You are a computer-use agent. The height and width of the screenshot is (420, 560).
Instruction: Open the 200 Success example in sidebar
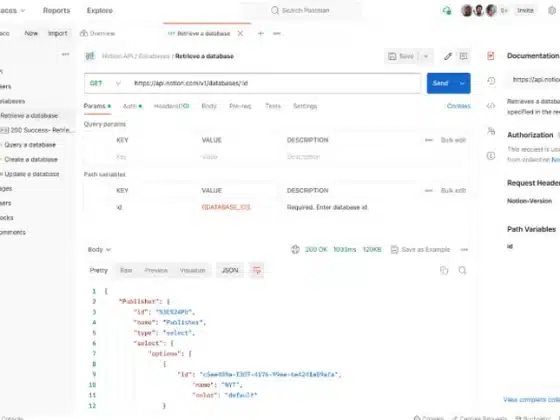point(38,130)
